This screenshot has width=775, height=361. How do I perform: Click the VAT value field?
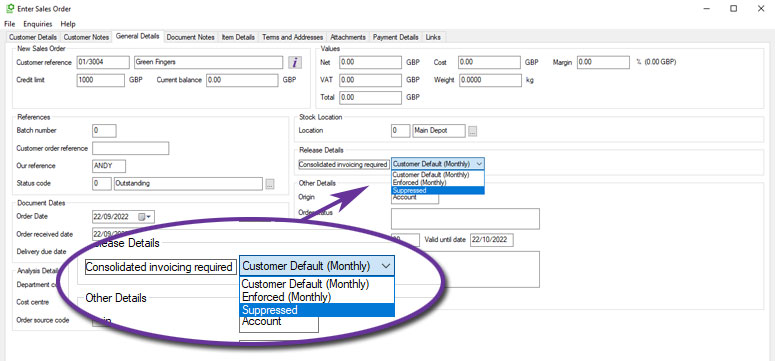pyautogui.click(x=371, y=80)
